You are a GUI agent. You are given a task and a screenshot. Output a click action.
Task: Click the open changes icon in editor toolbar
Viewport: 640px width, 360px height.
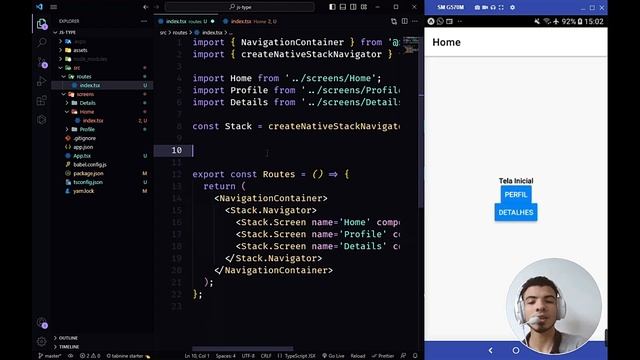pyautogui.click(x=394, y=21)
